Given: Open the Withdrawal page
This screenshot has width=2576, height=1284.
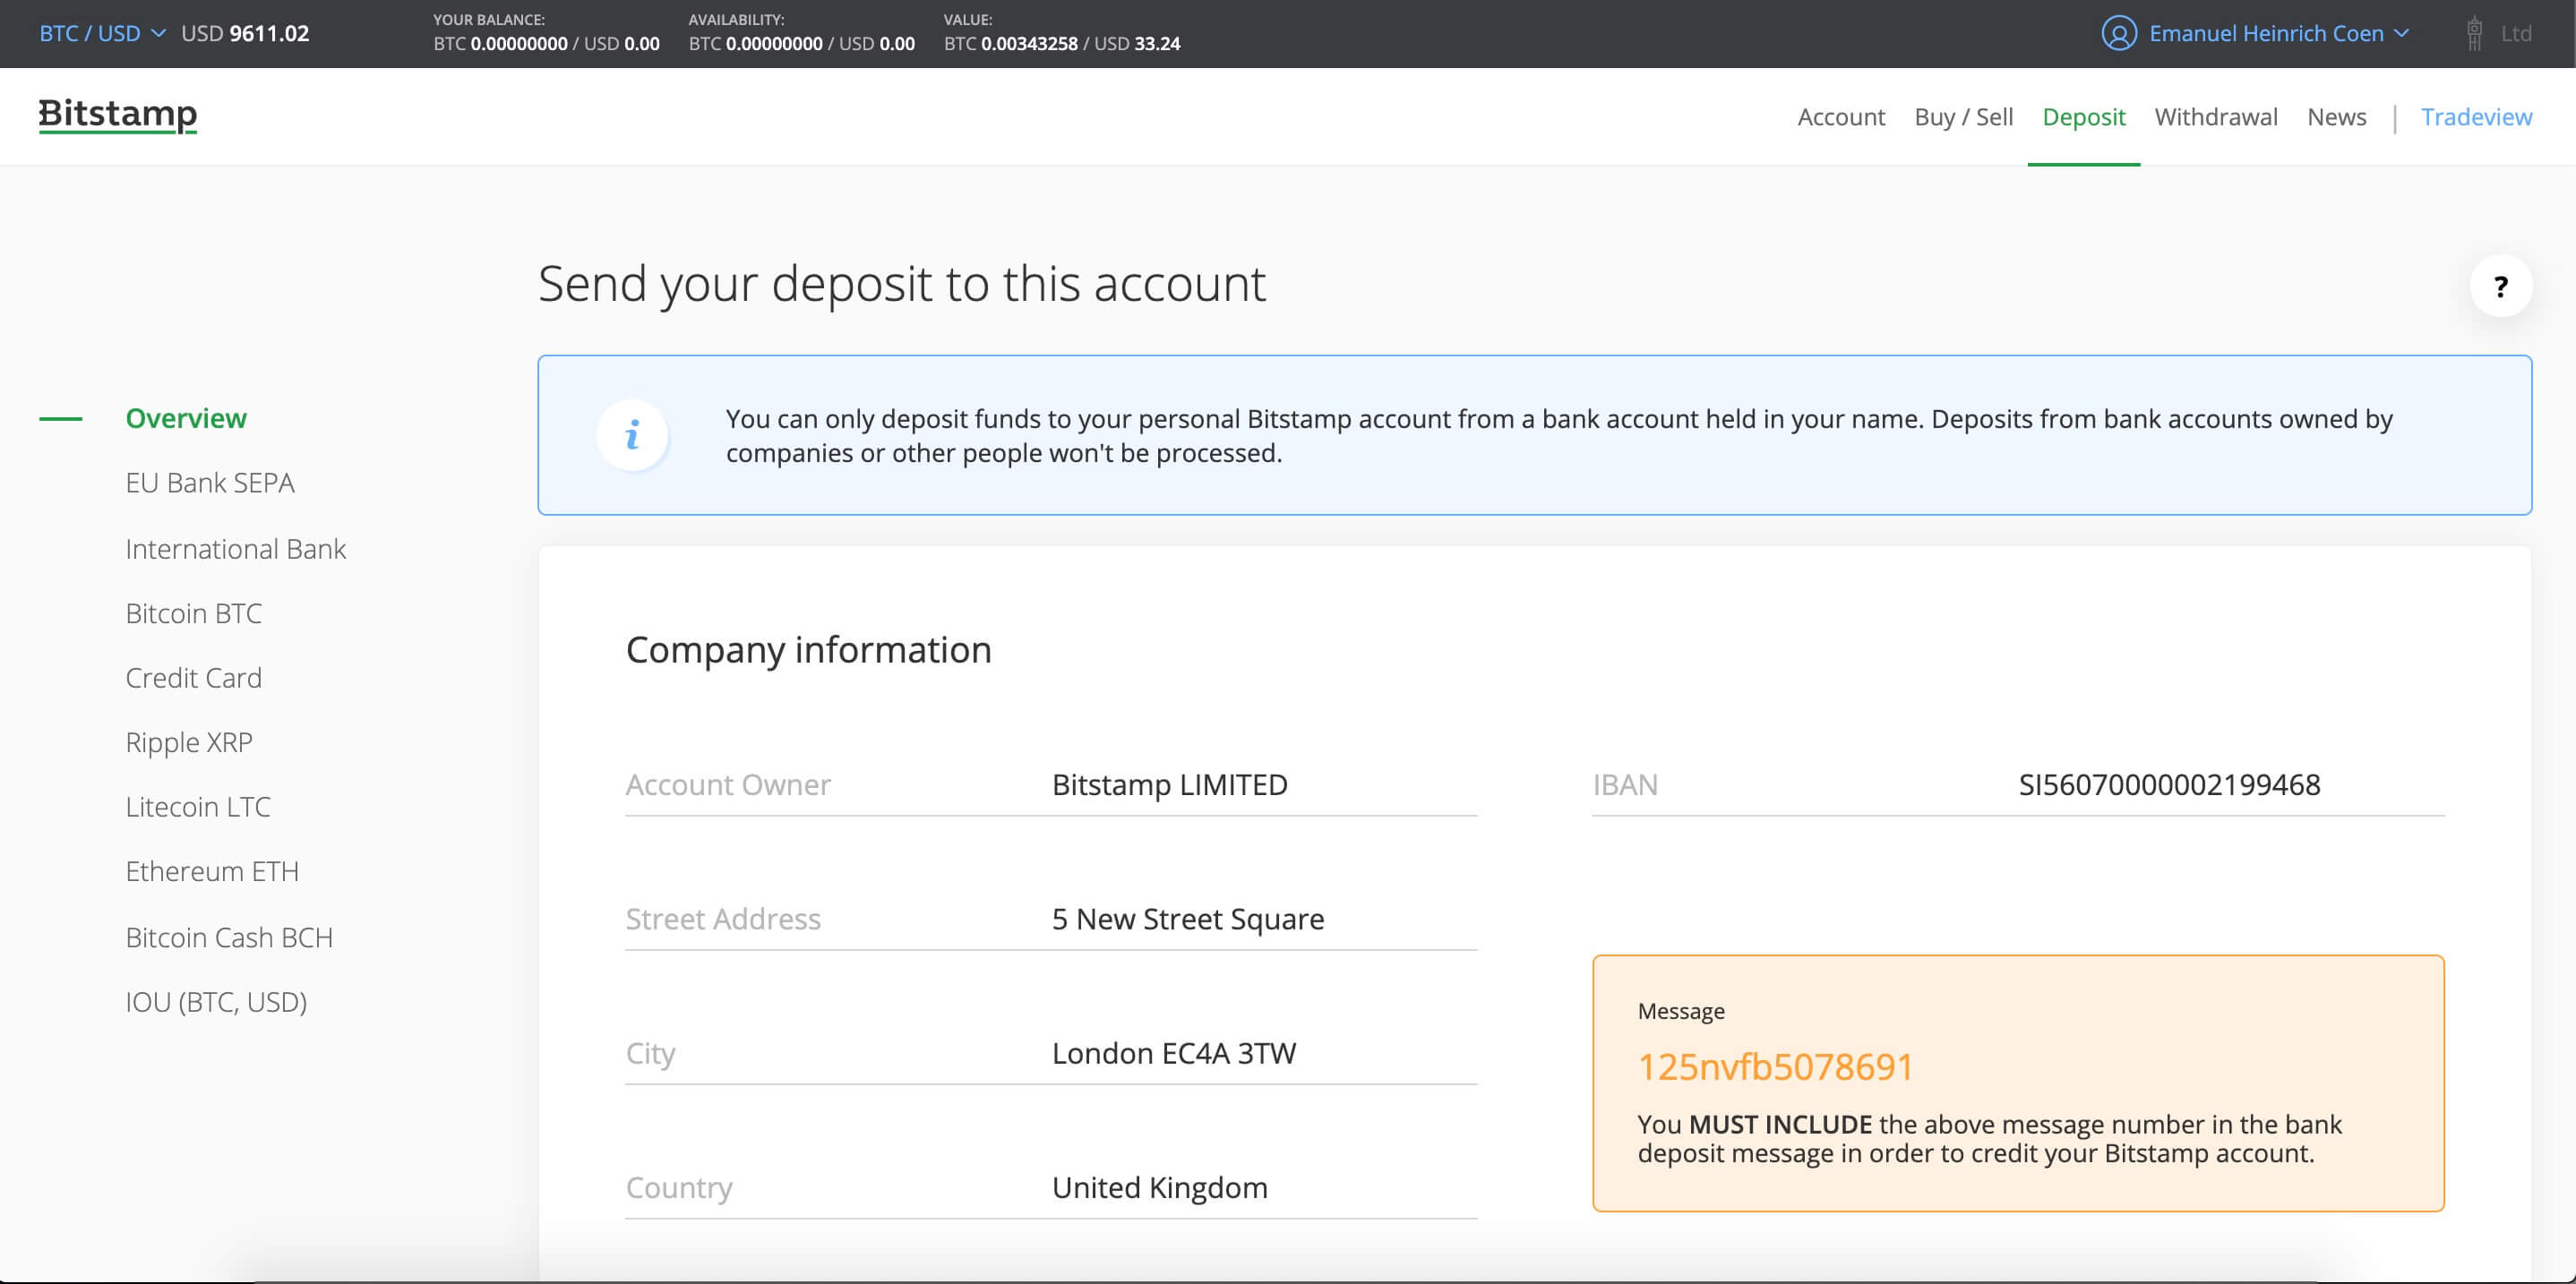Looking at the screenshot, I should tap(2215, 117).
